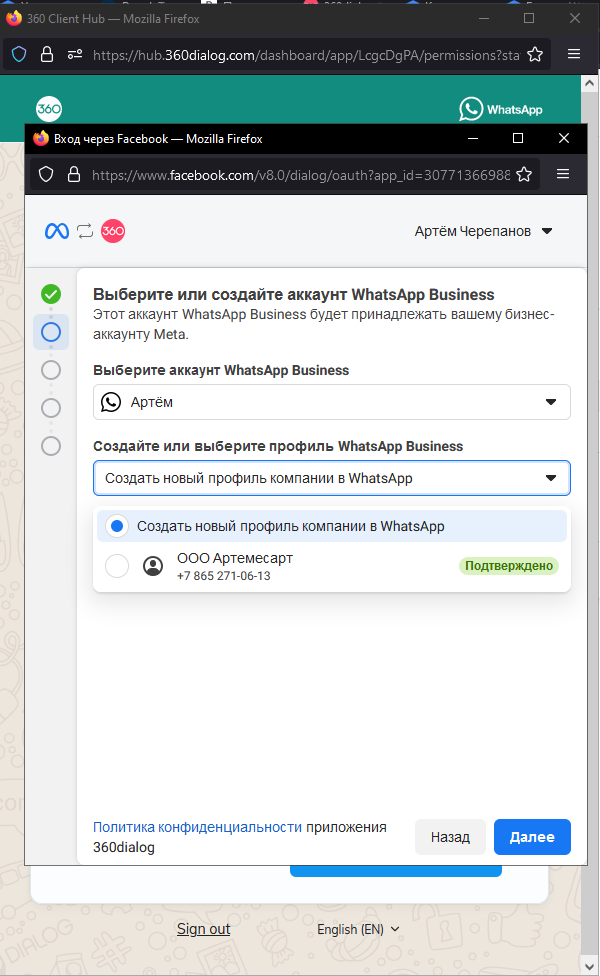Bookmark the page with the star in the Facebook login window

524,174
